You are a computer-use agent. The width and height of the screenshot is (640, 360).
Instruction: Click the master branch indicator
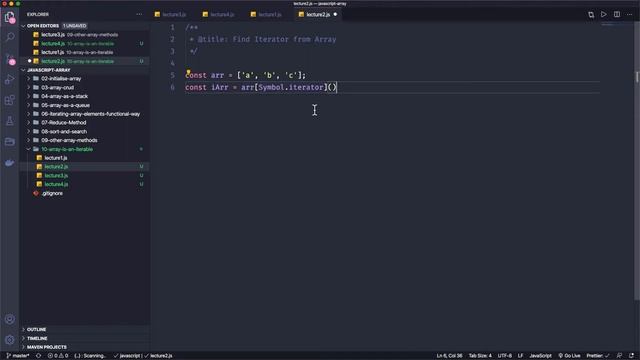coord(17,356)
